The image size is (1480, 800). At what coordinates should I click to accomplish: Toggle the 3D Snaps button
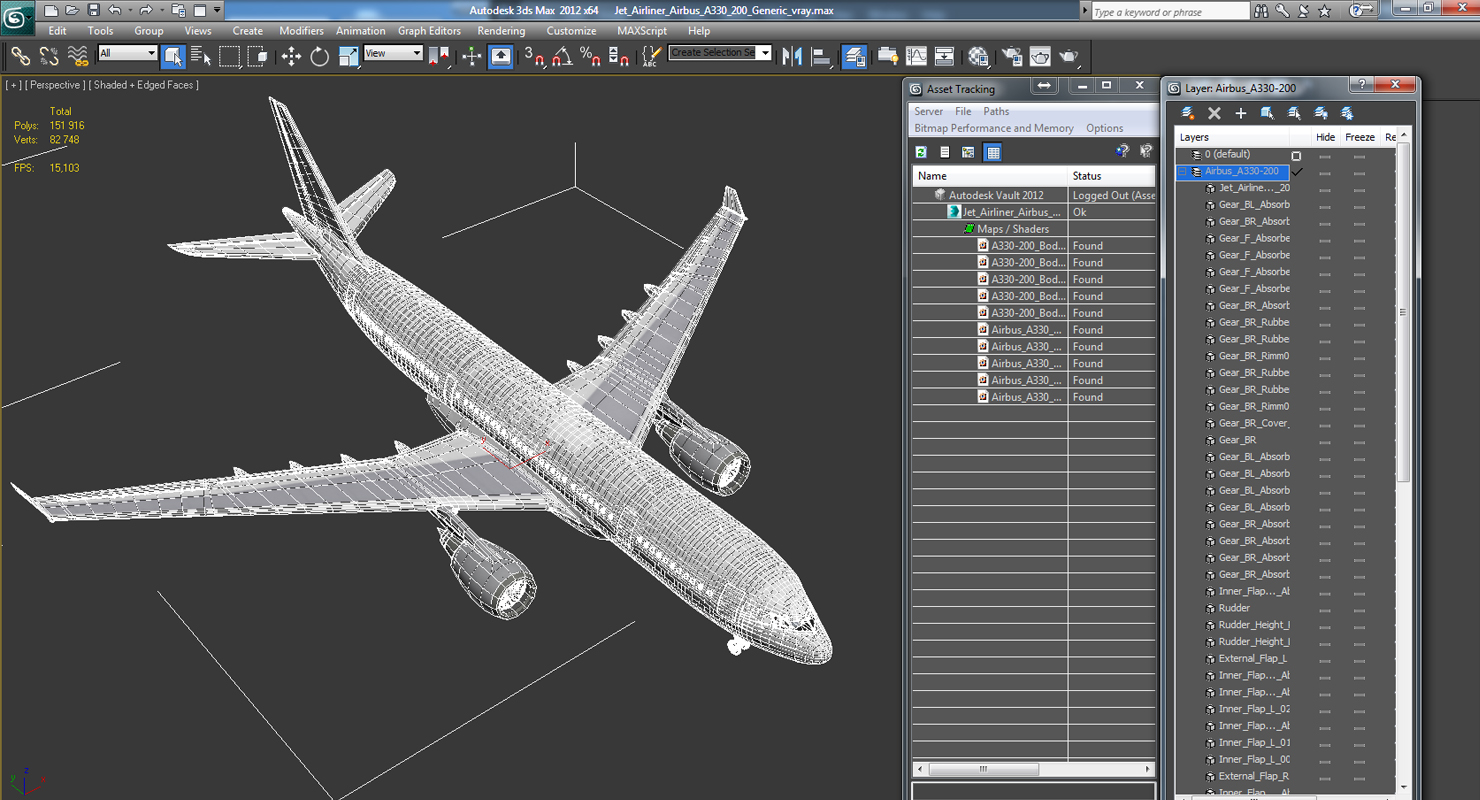[534, 56]
